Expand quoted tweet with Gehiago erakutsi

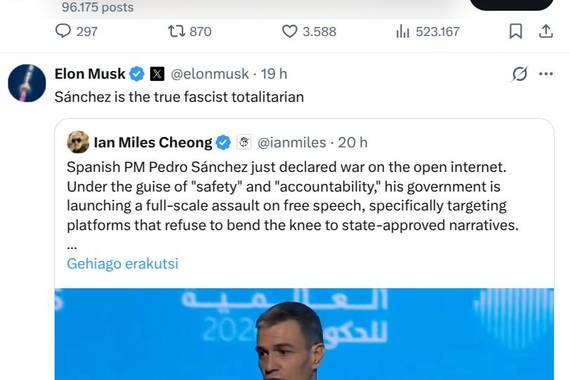123,263
